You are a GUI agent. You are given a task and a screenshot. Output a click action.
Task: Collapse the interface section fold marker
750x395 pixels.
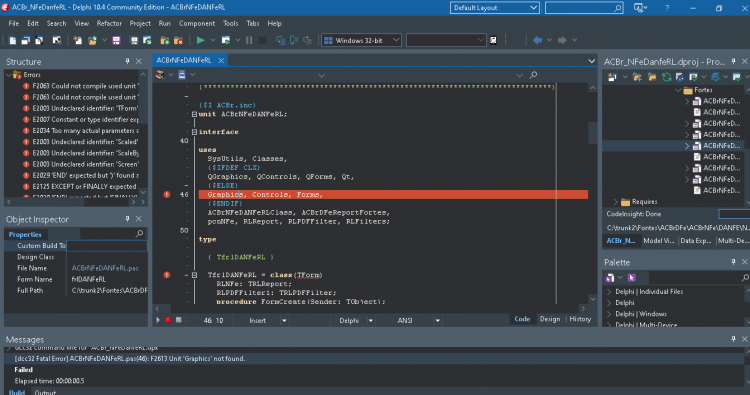click(x=194, y=132)
